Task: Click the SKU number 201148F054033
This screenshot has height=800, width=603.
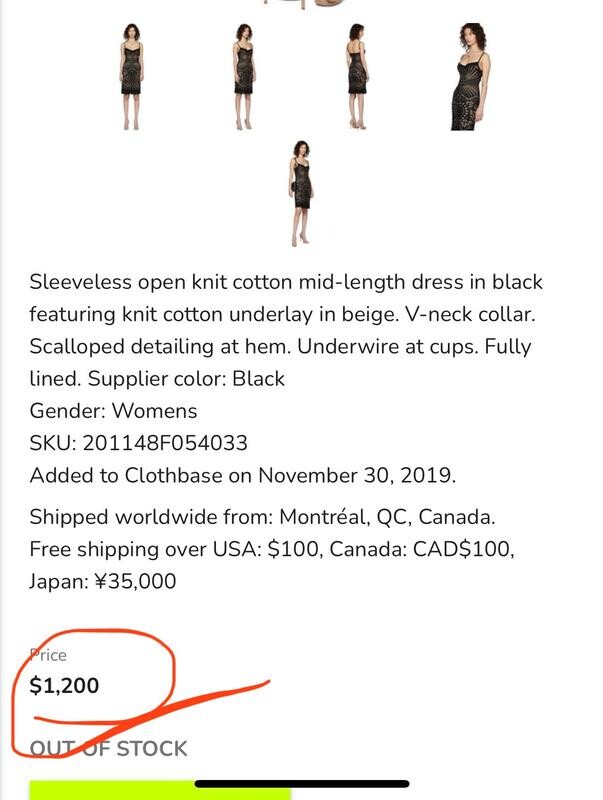Action: point(167,442)
